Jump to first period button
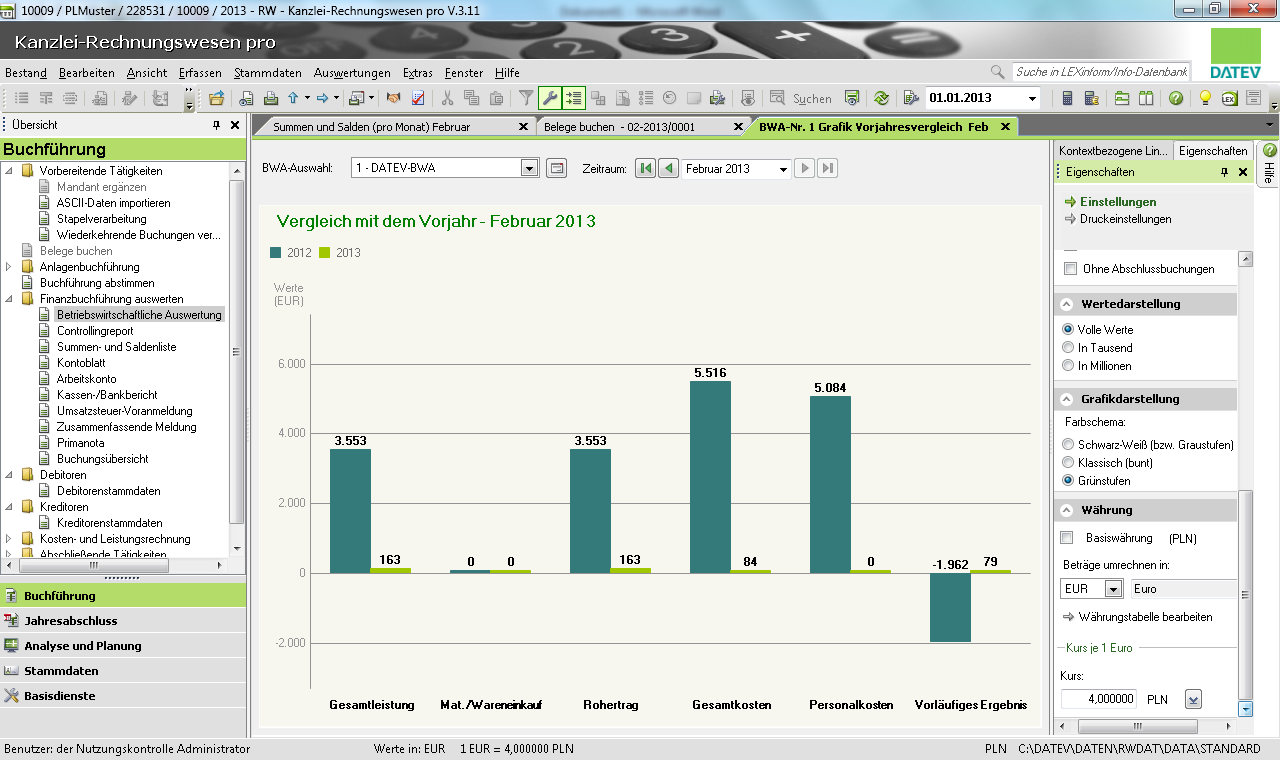Screen dimensions: 1280x760 click(x=645, y=168)
